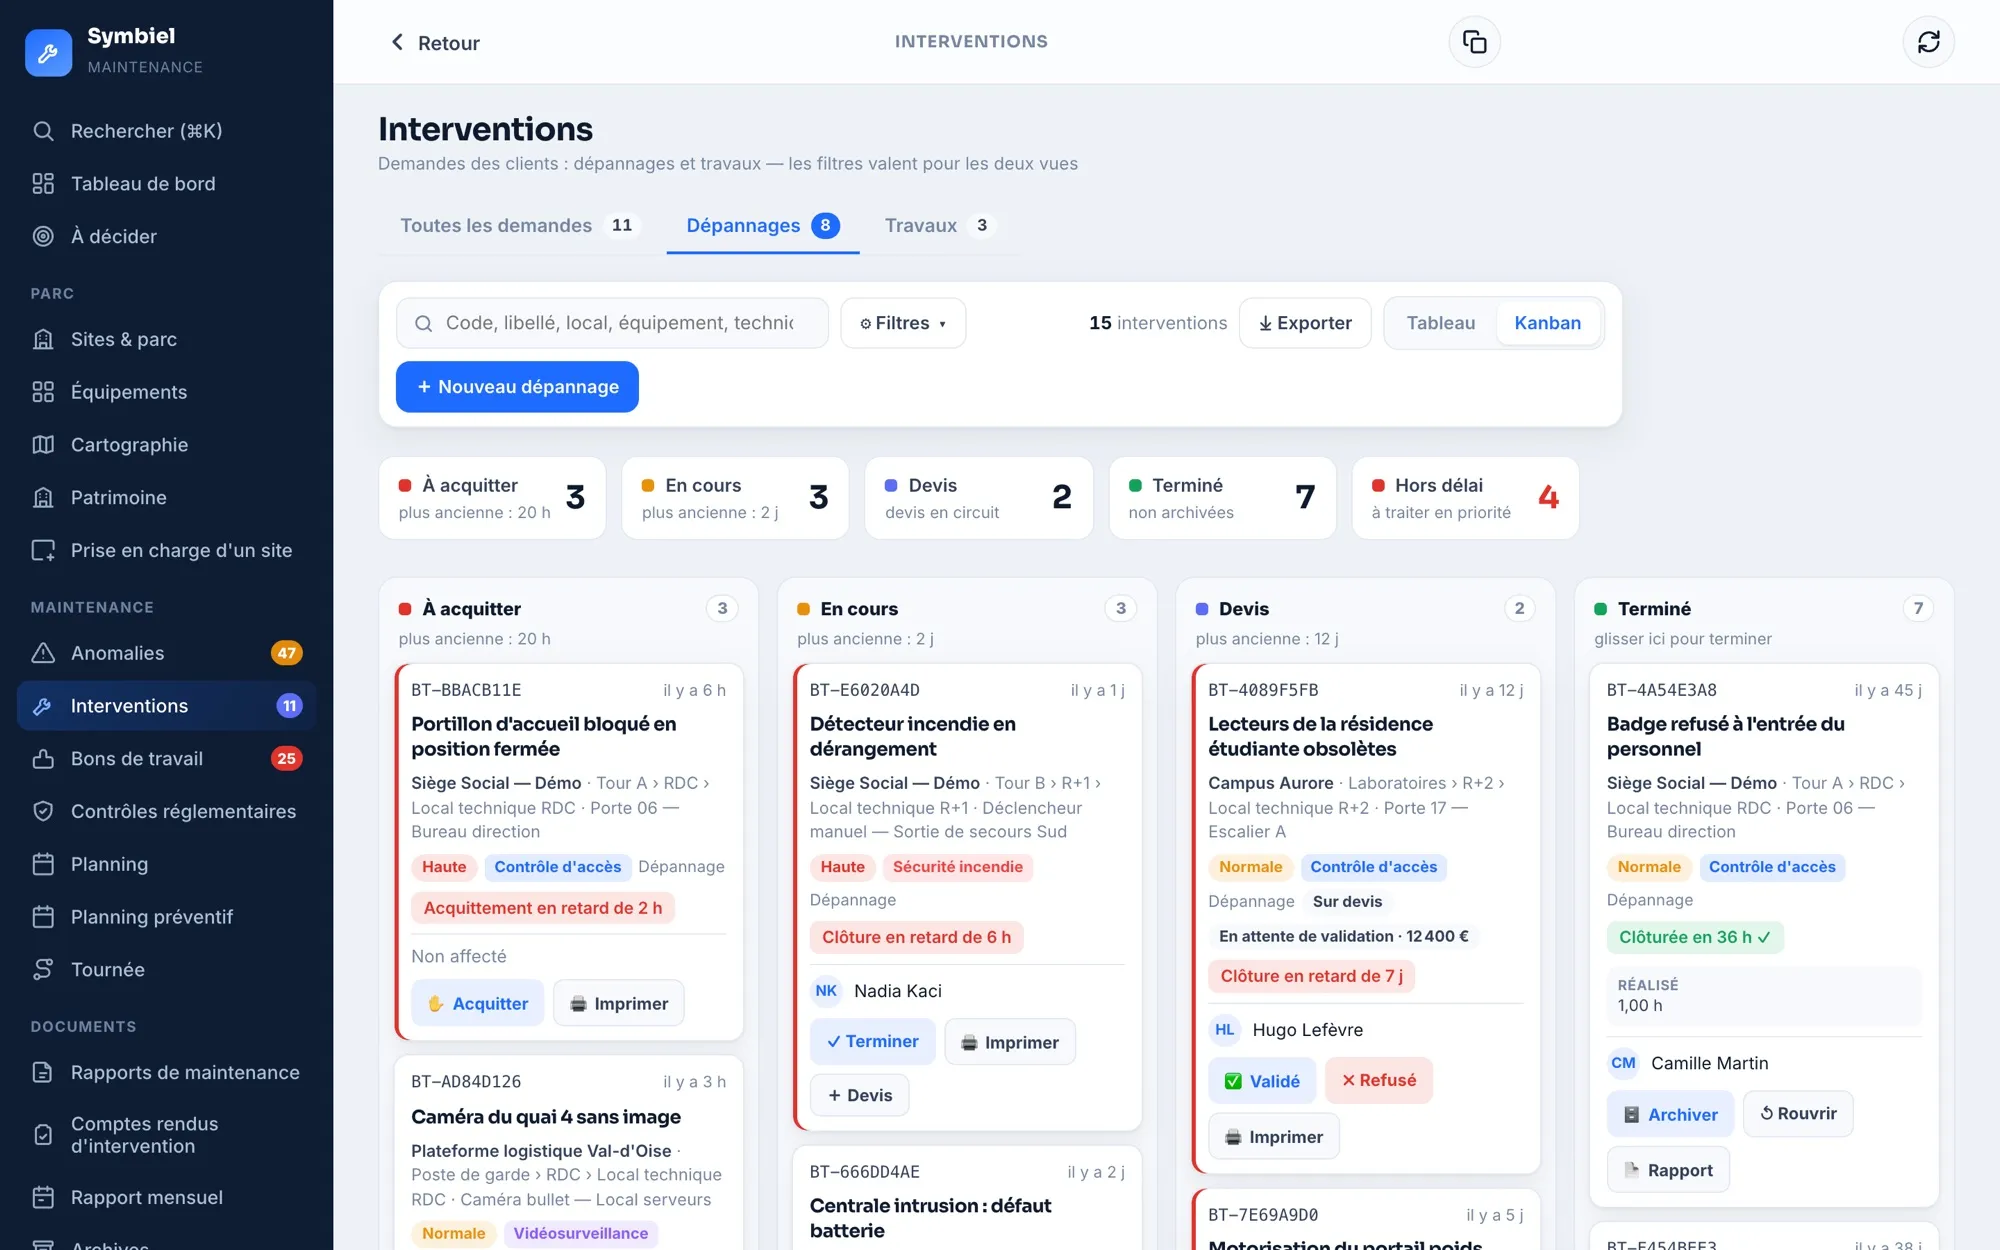Screen dimensions: 2000x1250
Task: Open Contrôles réglementaires
Action: click(x=166, y=812)
